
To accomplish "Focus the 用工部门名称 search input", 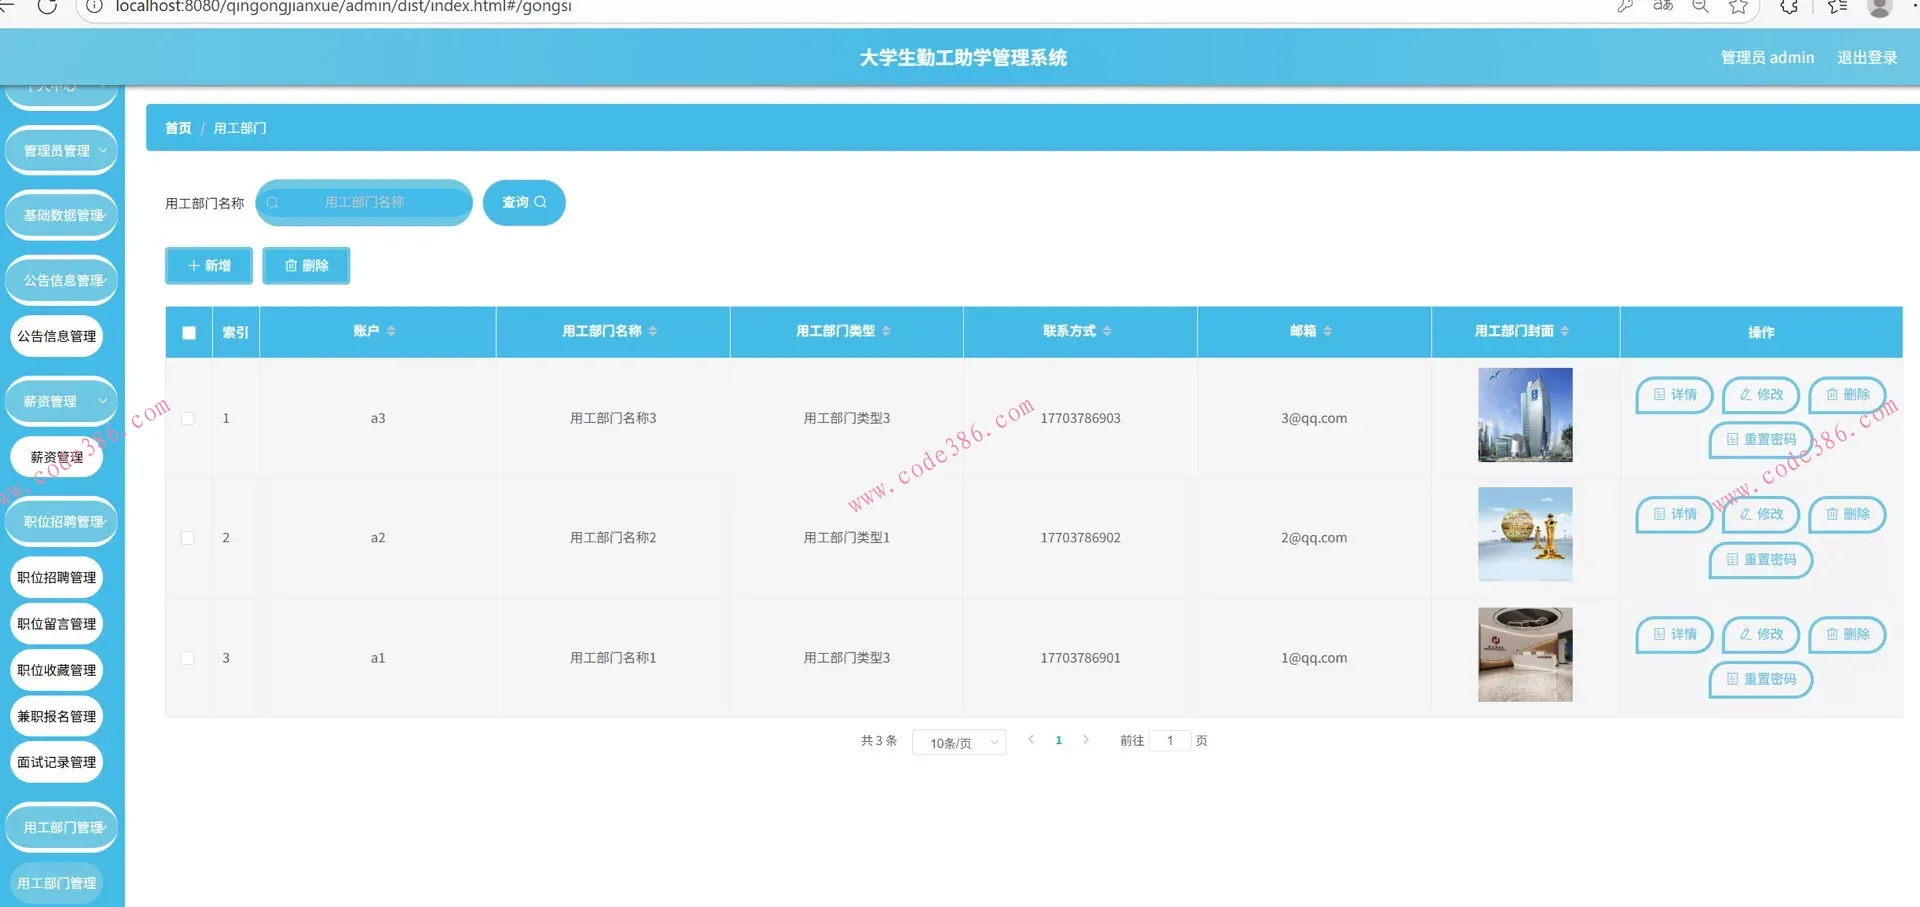I will coord(364,202).
